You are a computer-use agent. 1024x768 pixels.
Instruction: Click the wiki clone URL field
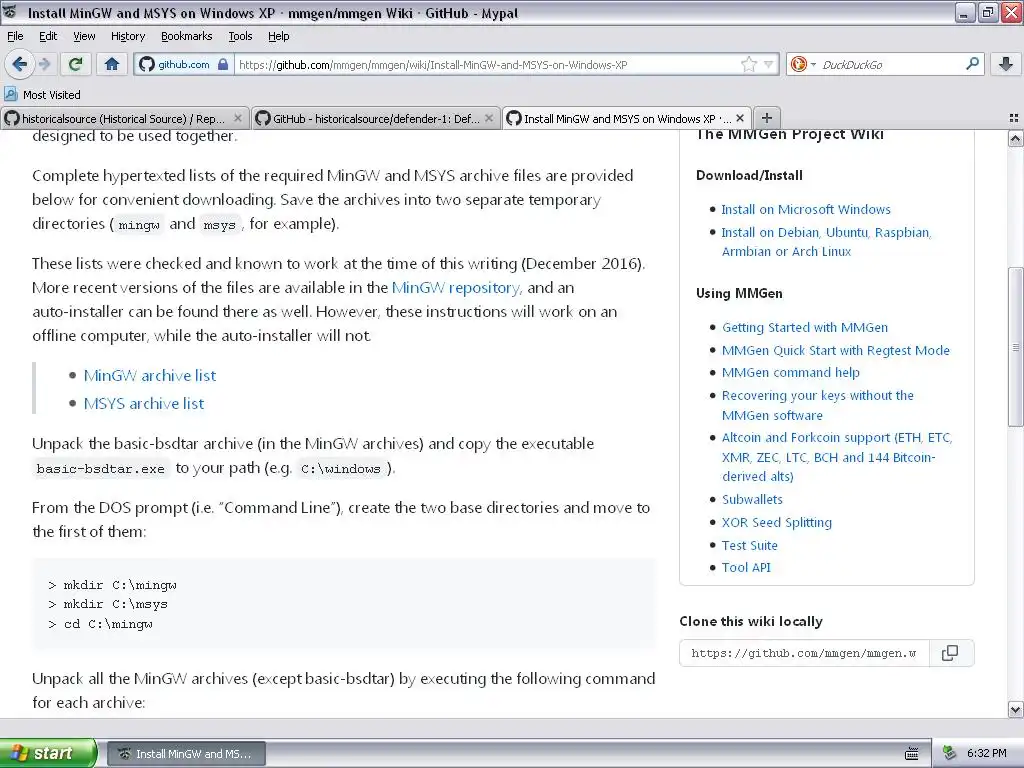(x=804, y=653)
